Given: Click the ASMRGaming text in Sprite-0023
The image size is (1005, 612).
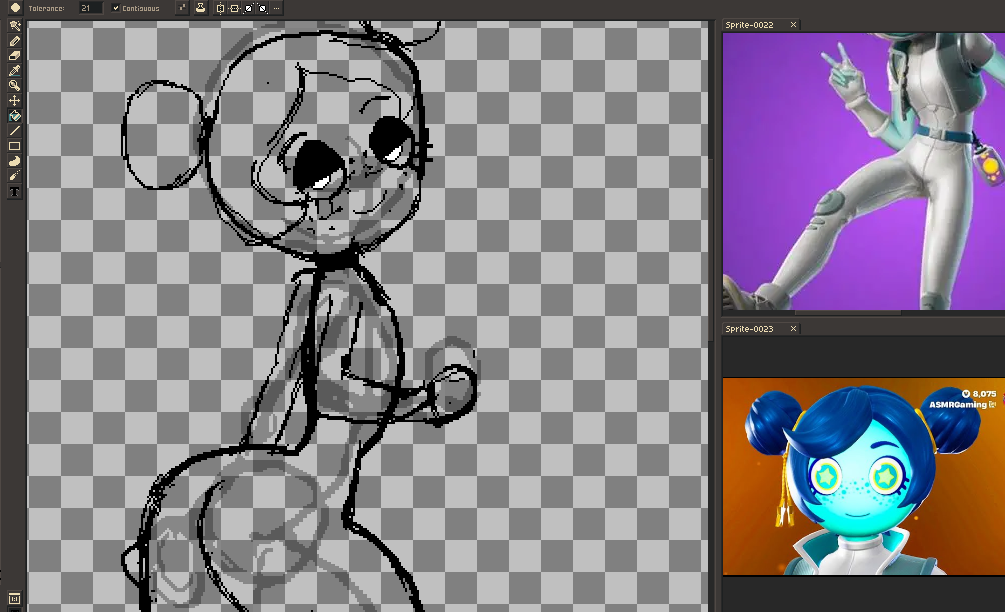Looking at the screenshot, I should click(958, 405).
